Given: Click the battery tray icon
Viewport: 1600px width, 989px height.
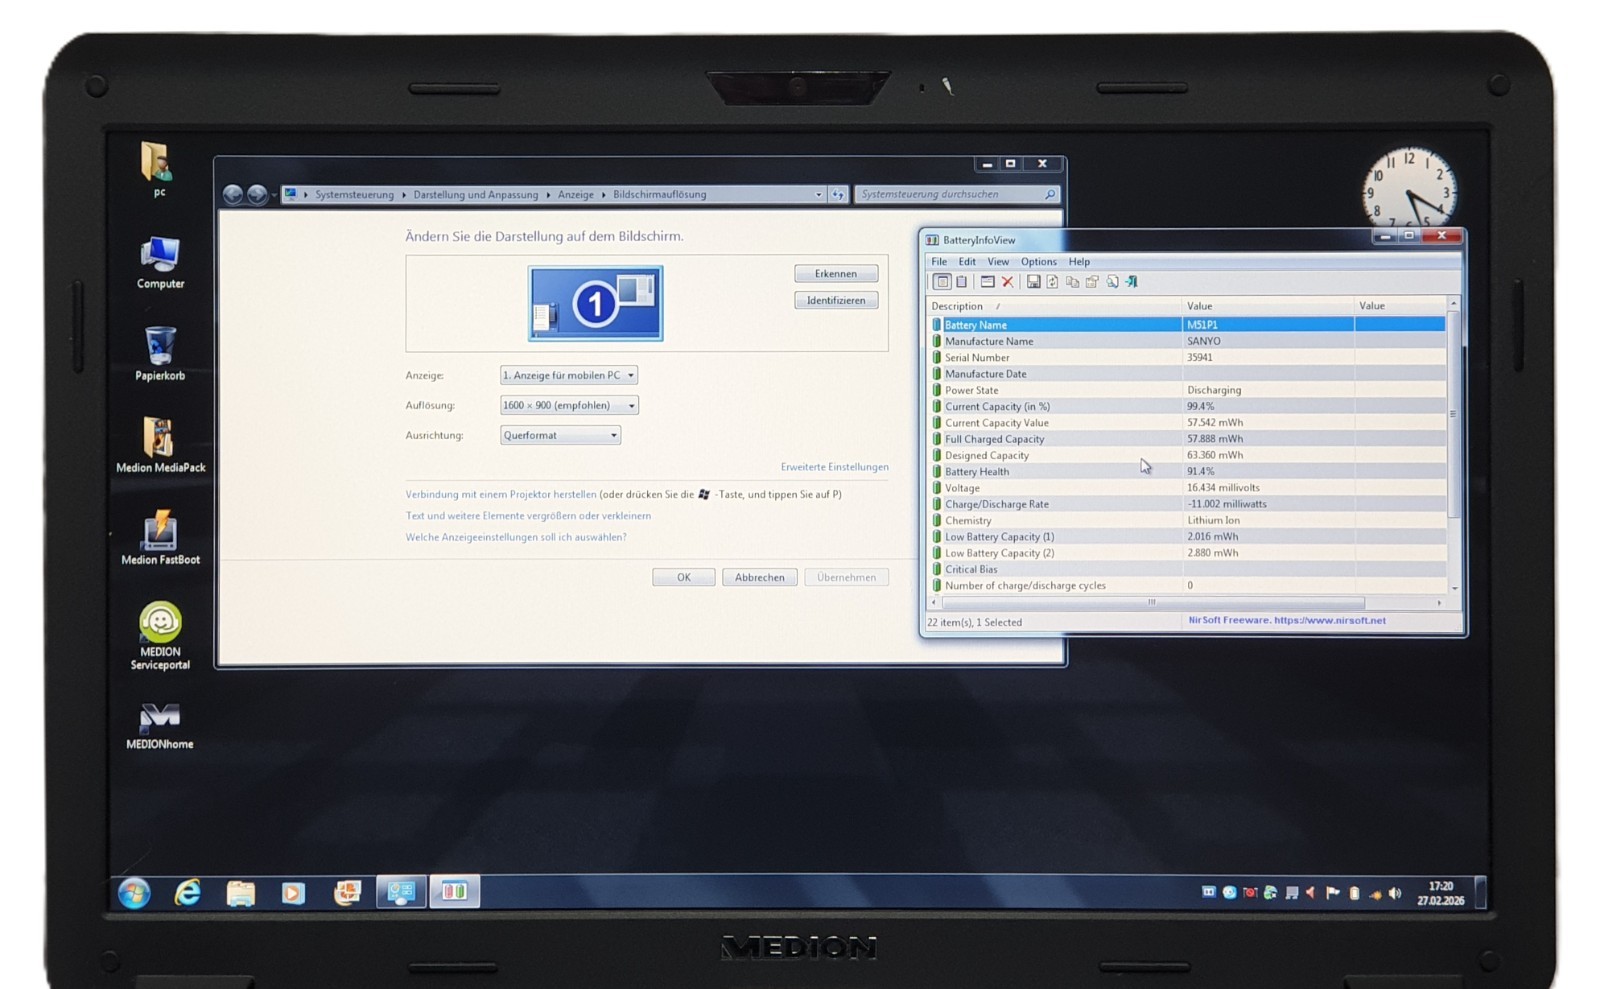Looking at the screenshot, I should [1354, 893].
